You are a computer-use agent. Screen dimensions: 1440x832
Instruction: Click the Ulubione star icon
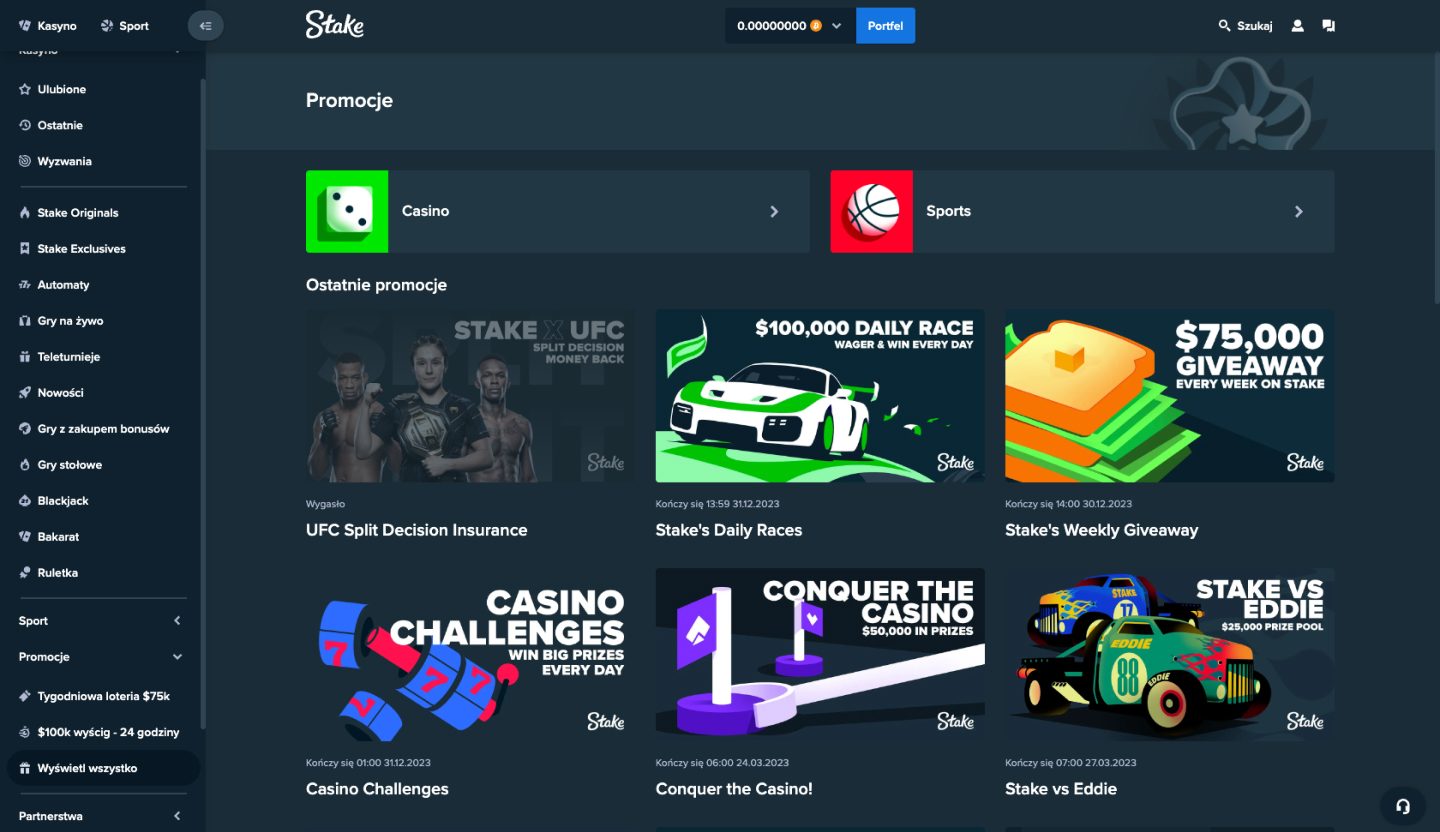[x=25, y=89]
